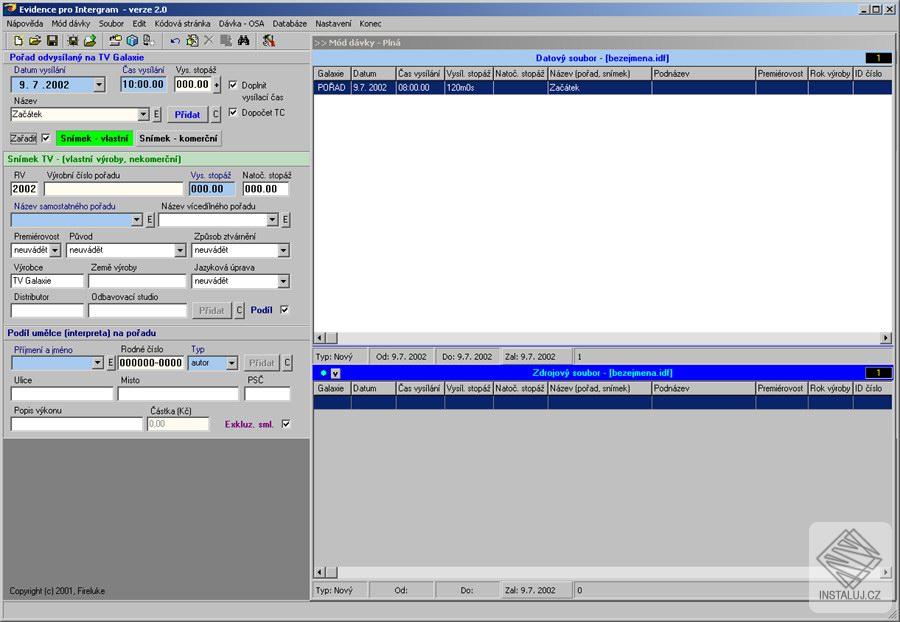Toggle the Doplnit vysílací čas checkbox

point(233,85)
